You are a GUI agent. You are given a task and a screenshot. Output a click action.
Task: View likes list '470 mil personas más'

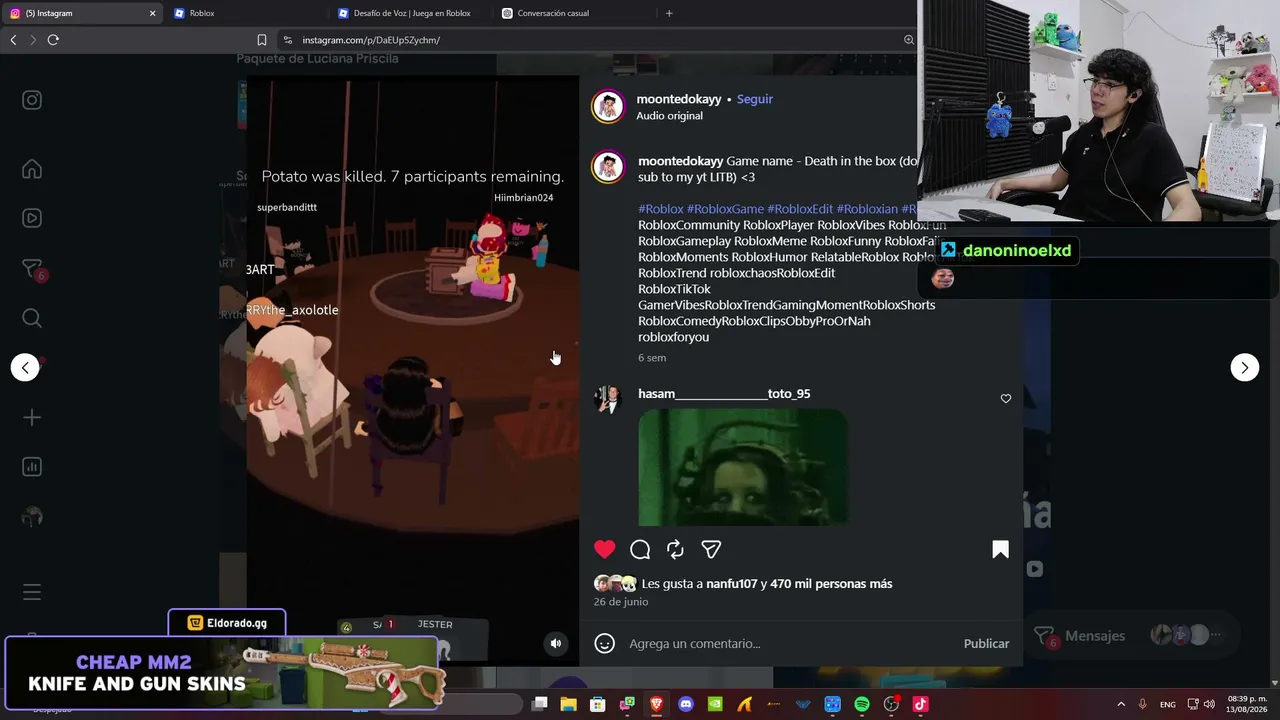point(831,584)
